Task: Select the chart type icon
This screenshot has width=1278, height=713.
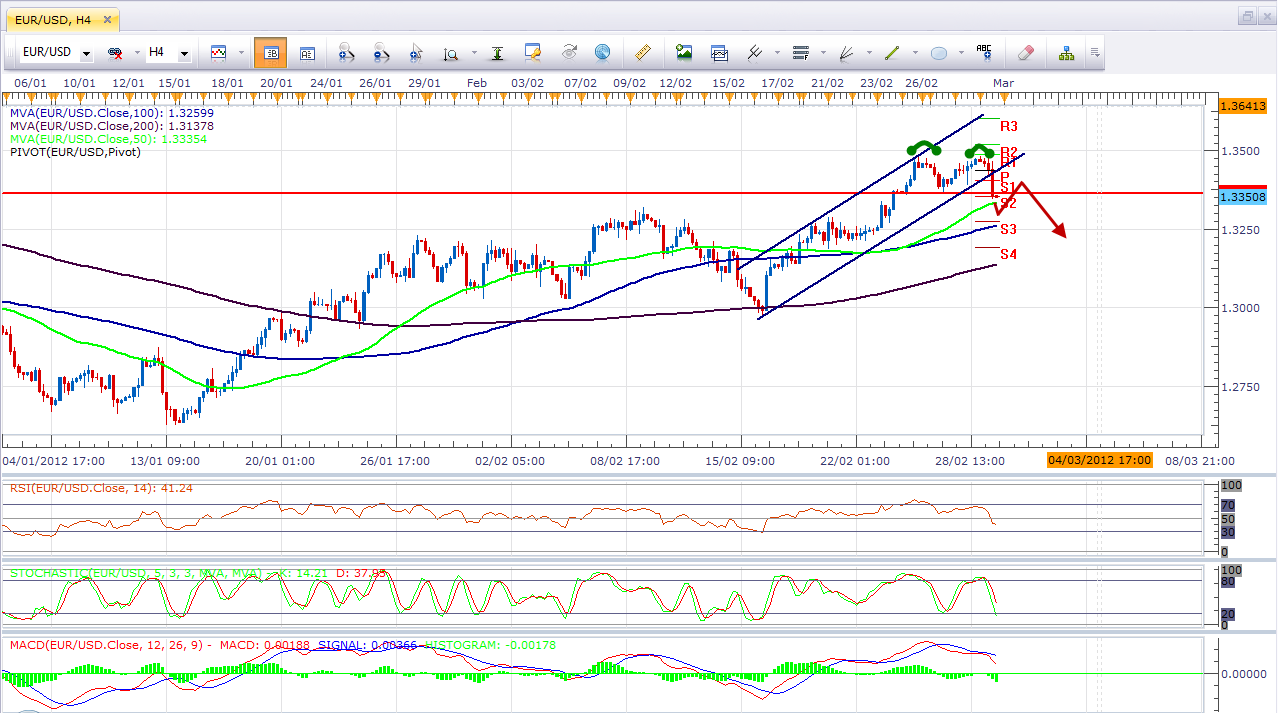Action: [218, 52]
